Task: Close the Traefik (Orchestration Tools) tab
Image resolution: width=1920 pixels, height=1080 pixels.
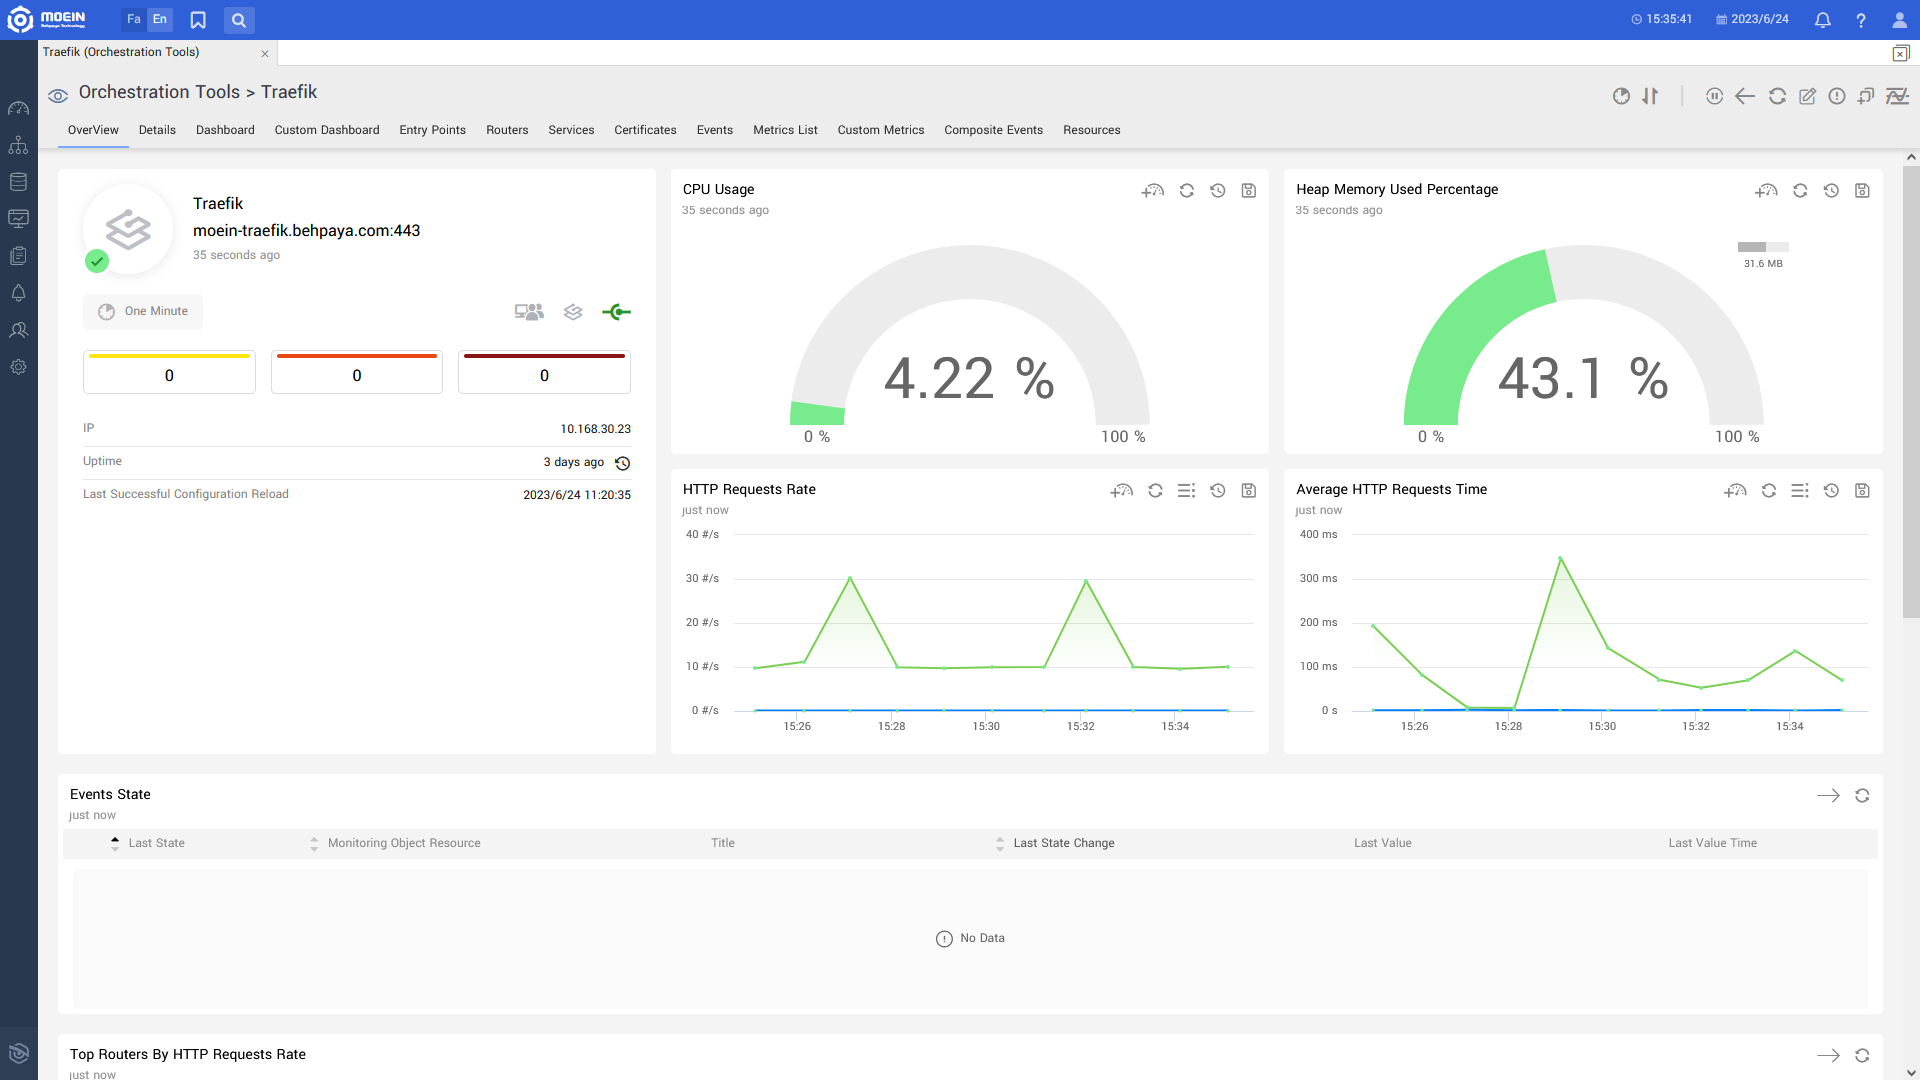Action: click(x=265, y=54)
